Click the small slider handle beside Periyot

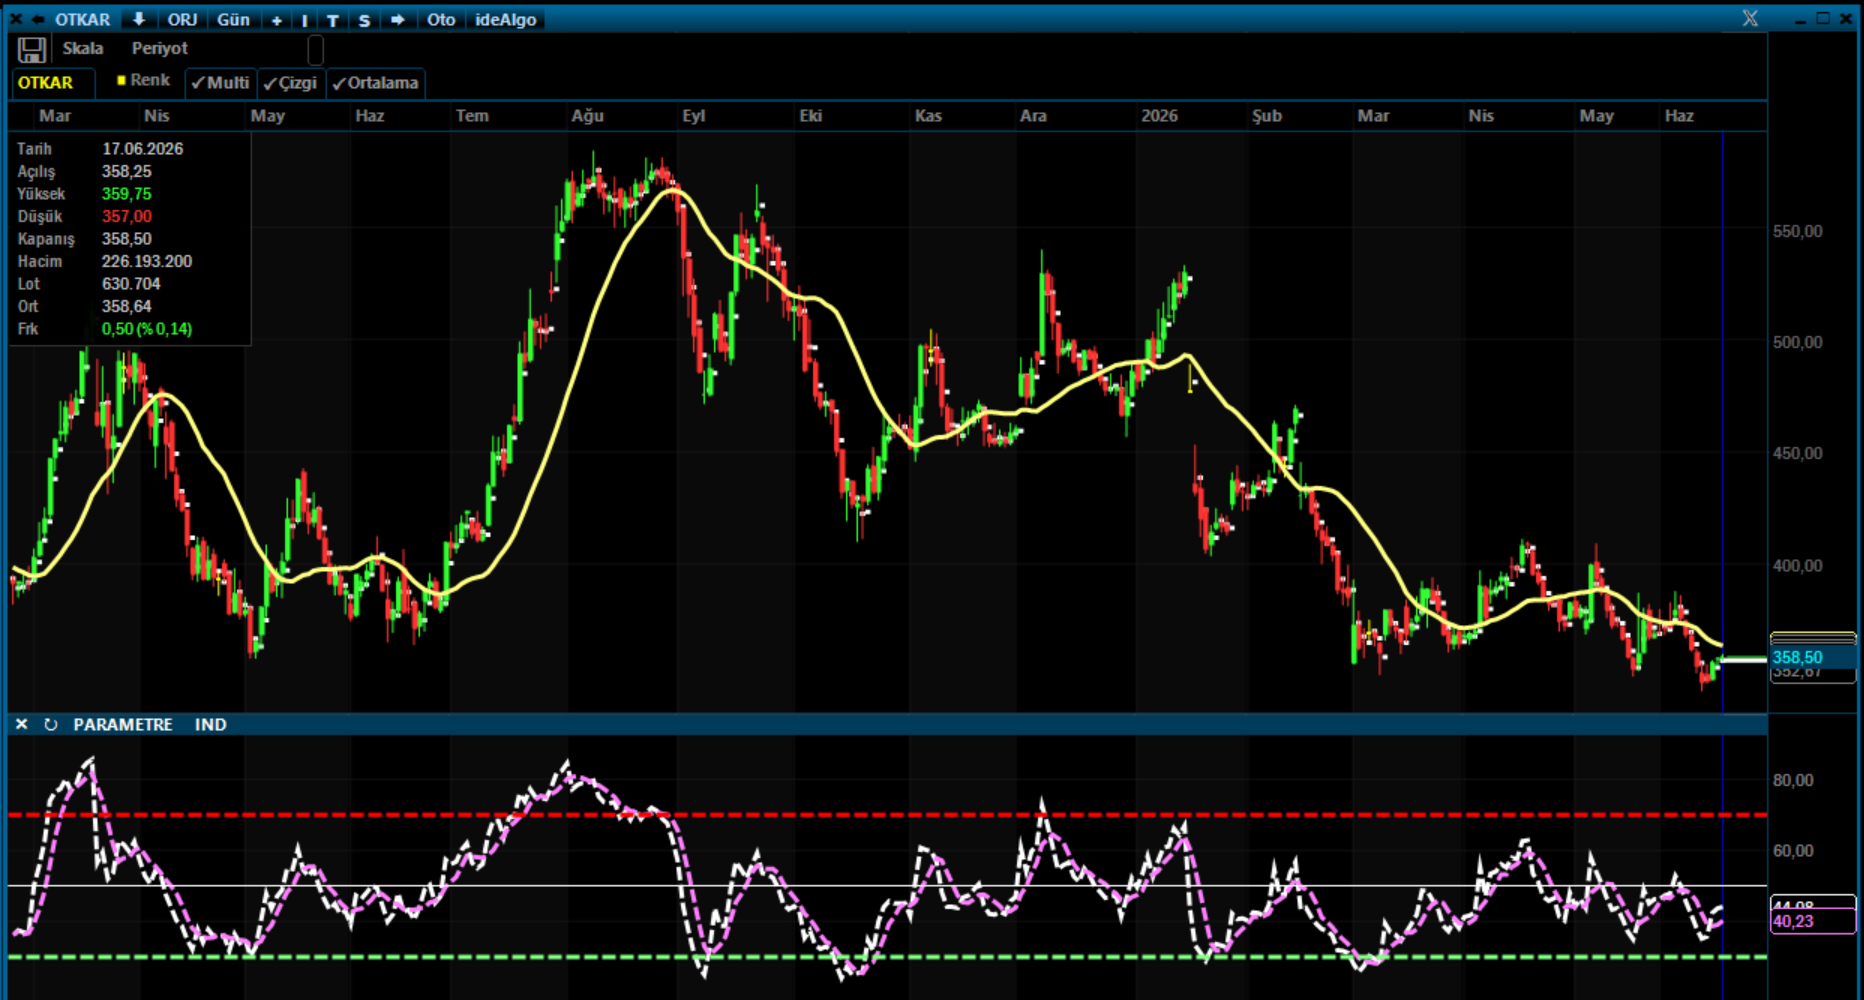[x=315, y=50]
